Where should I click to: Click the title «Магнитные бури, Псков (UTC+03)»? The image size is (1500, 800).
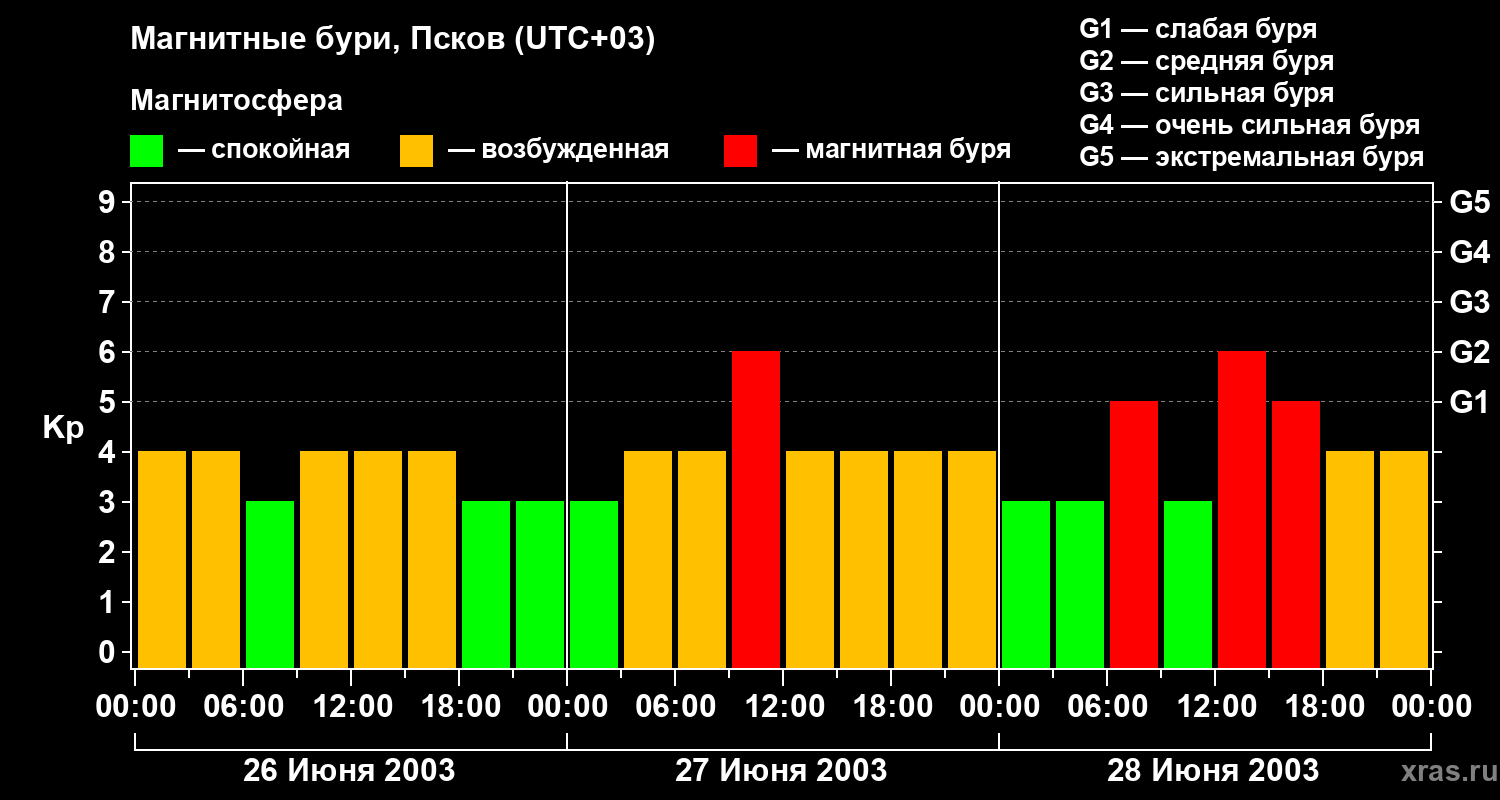pyautogui.click(x=393, y=41)
